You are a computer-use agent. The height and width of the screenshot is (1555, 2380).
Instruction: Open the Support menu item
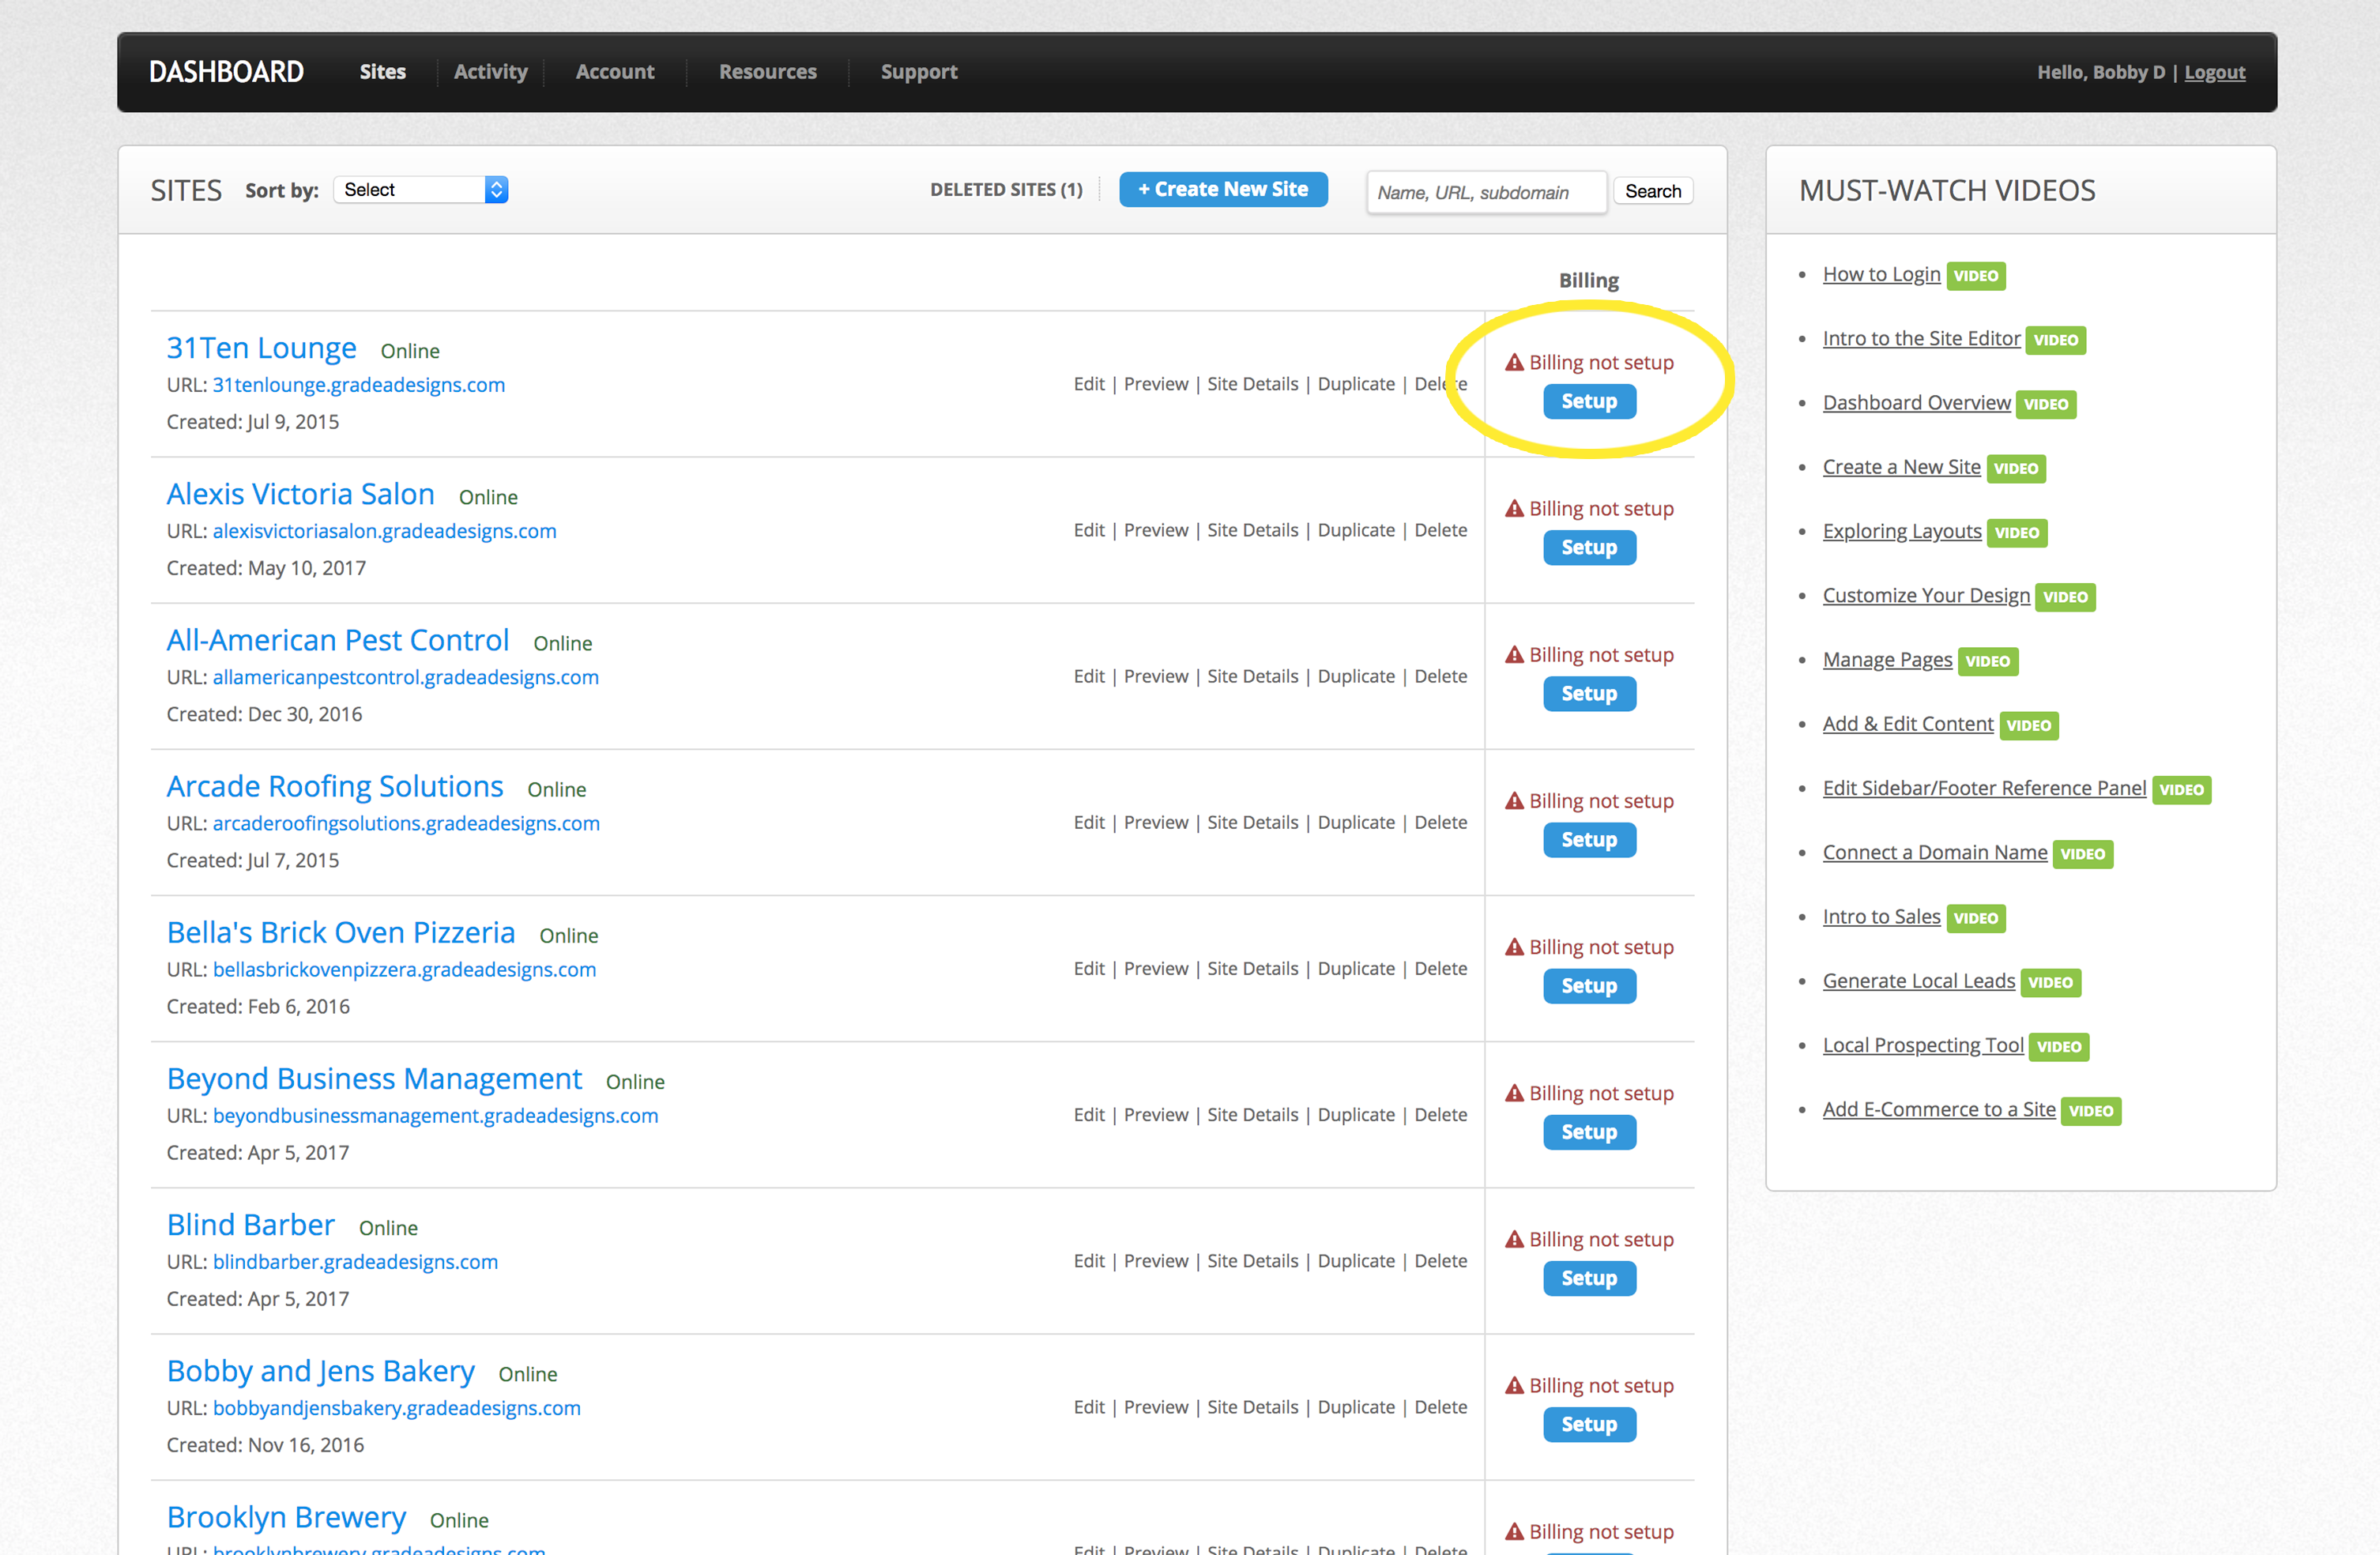point(919,72)
